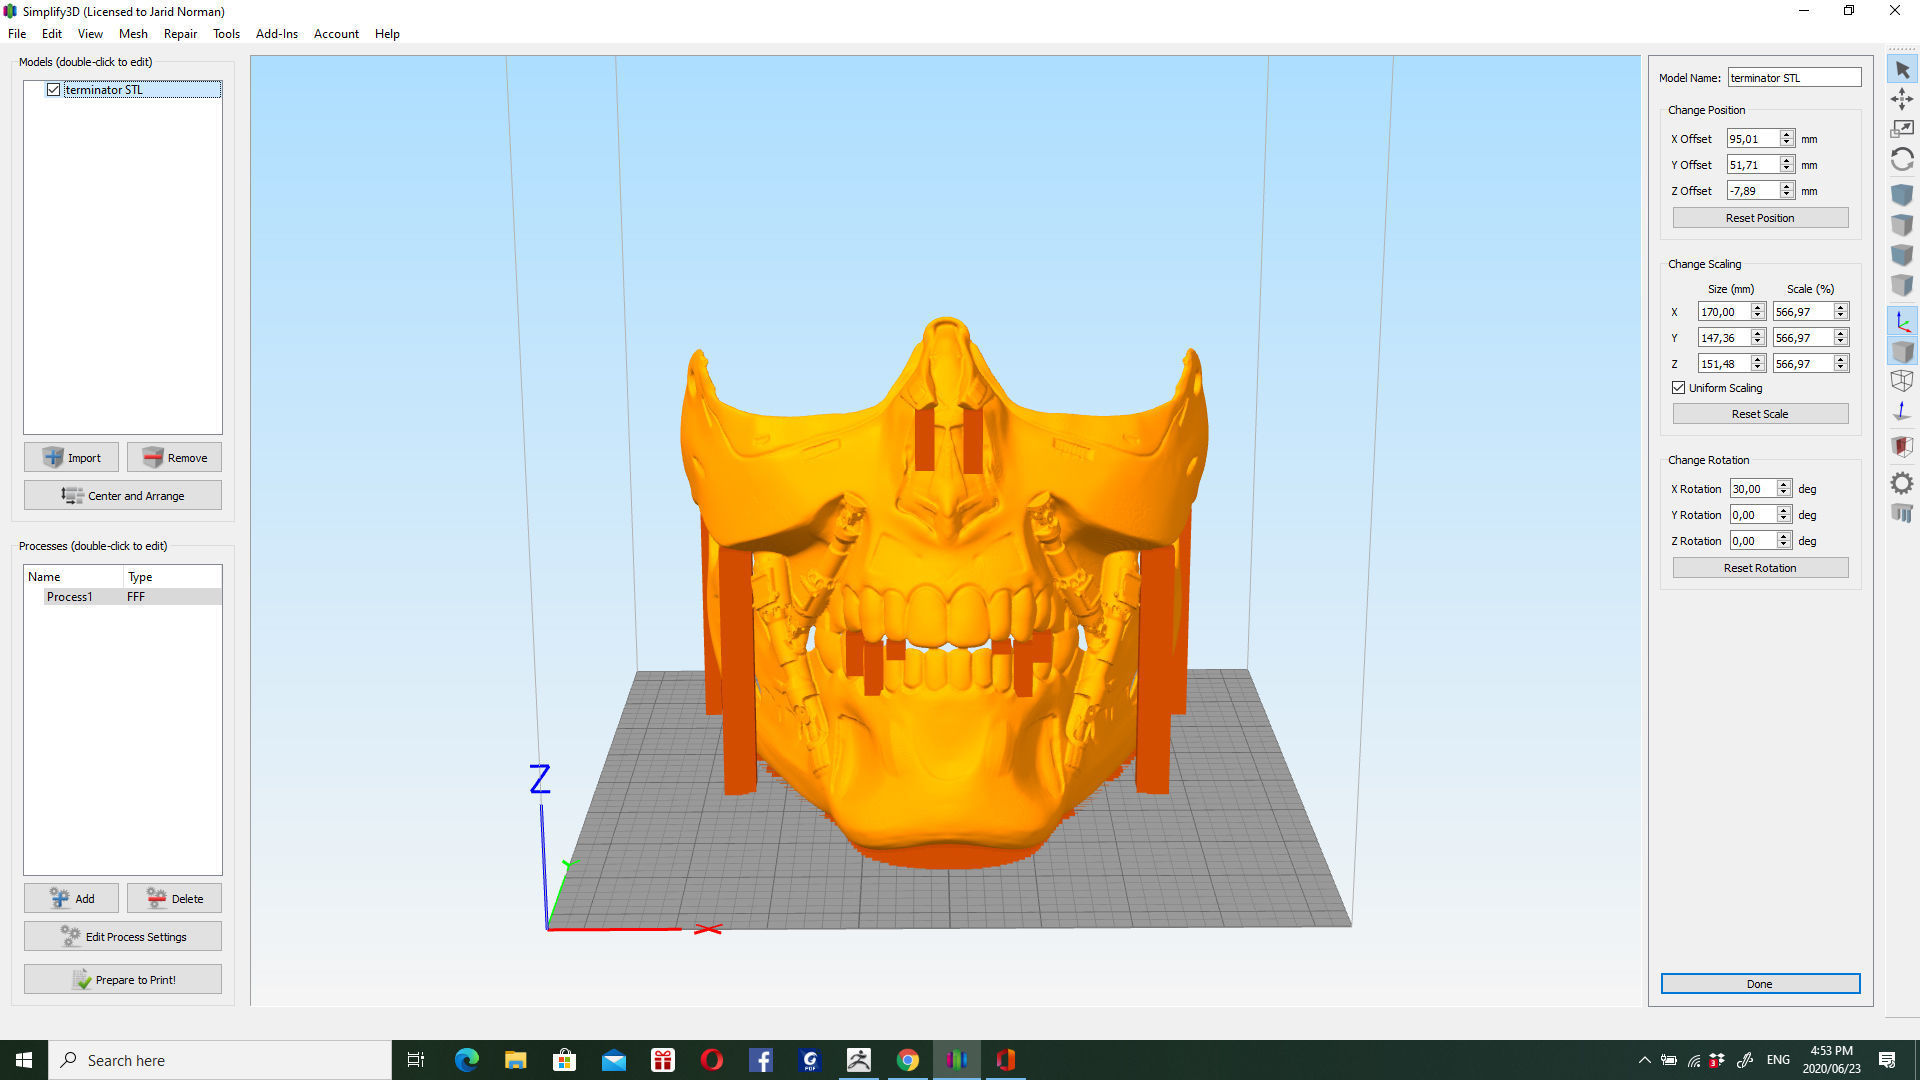1920x1080 pixels.
Task: Click the Reset Scale button
Action: [x=1760, y=414]
